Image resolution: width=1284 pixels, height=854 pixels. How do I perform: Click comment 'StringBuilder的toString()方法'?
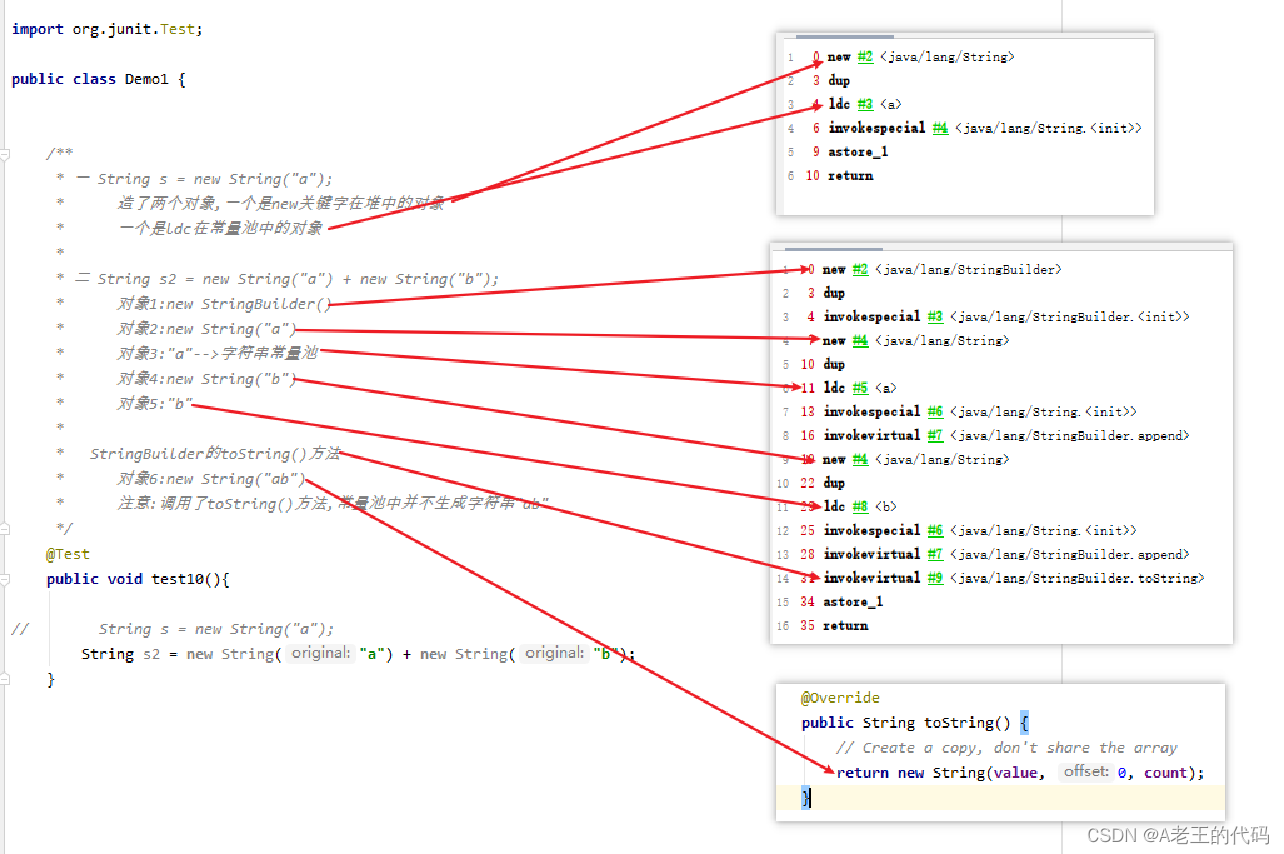pos(215,454)
